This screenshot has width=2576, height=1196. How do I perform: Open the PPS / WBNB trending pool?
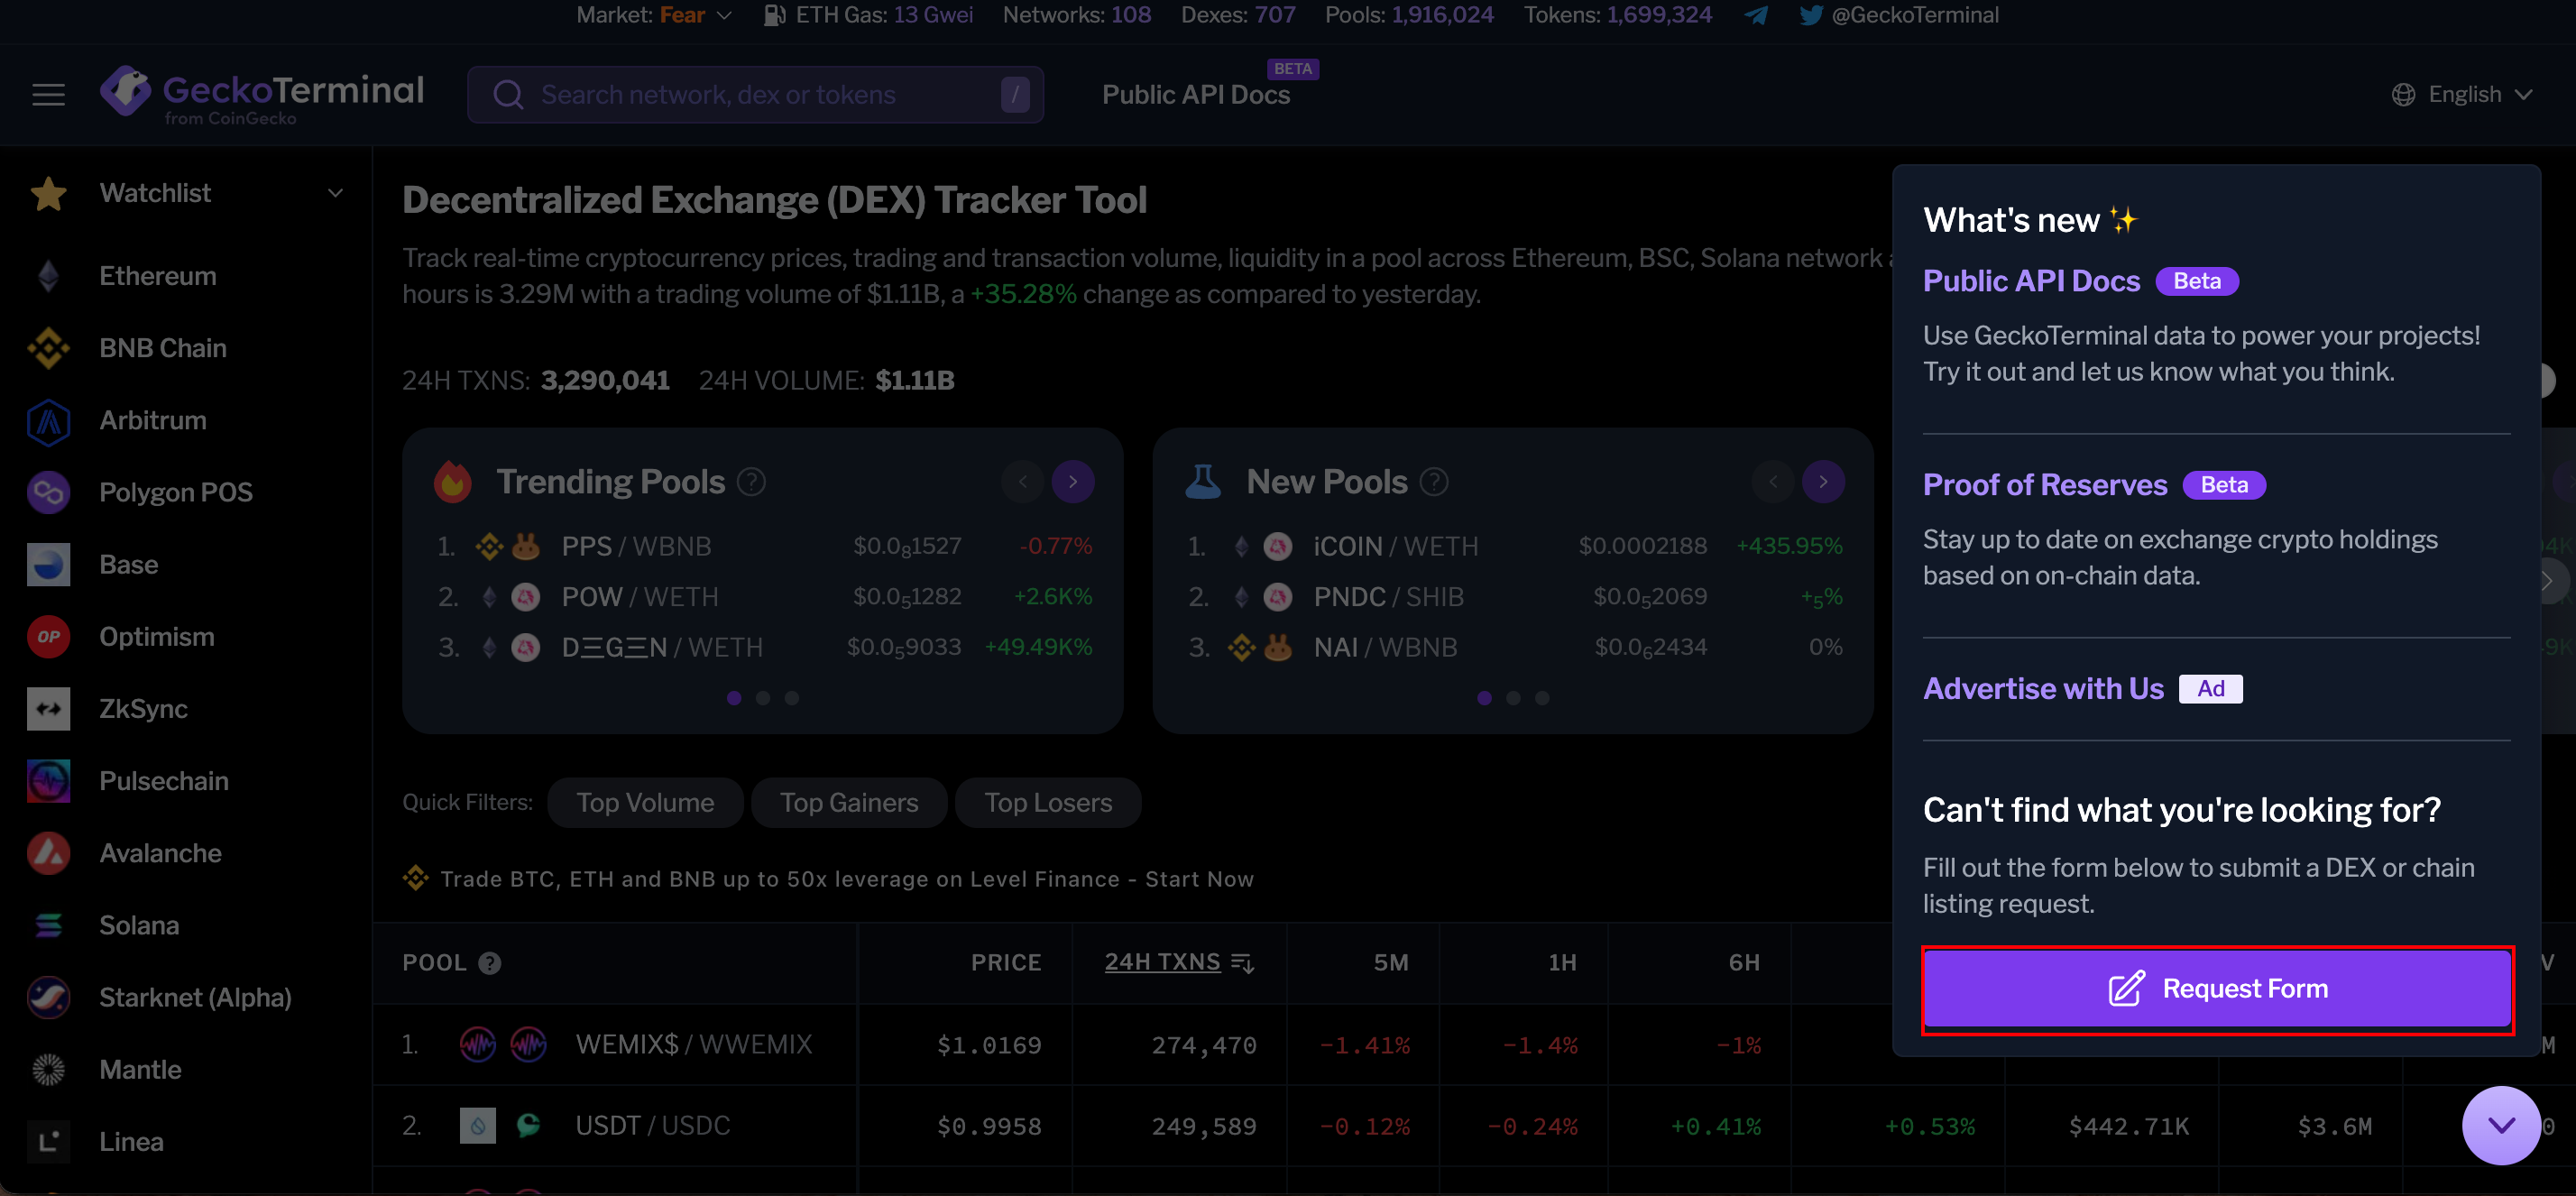click(763, 546)
